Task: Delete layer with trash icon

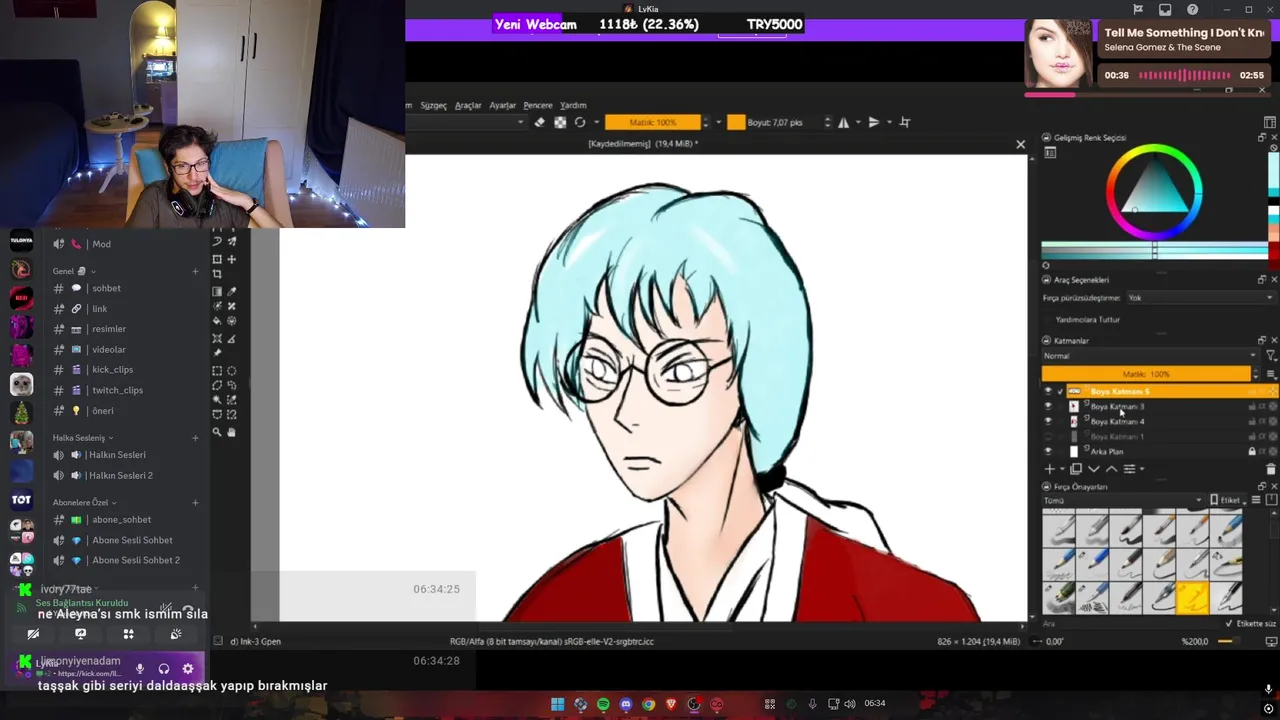Action: (1271, 469)
